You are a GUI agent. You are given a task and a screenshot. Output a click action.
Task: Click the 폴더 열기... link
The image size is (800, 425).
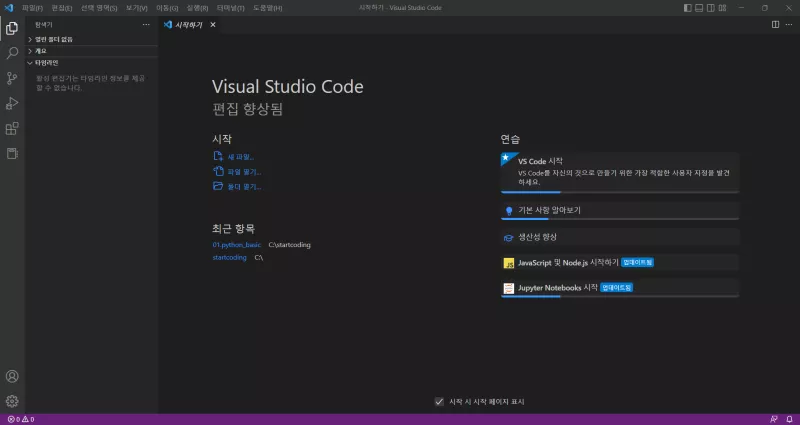pos(244,187)
